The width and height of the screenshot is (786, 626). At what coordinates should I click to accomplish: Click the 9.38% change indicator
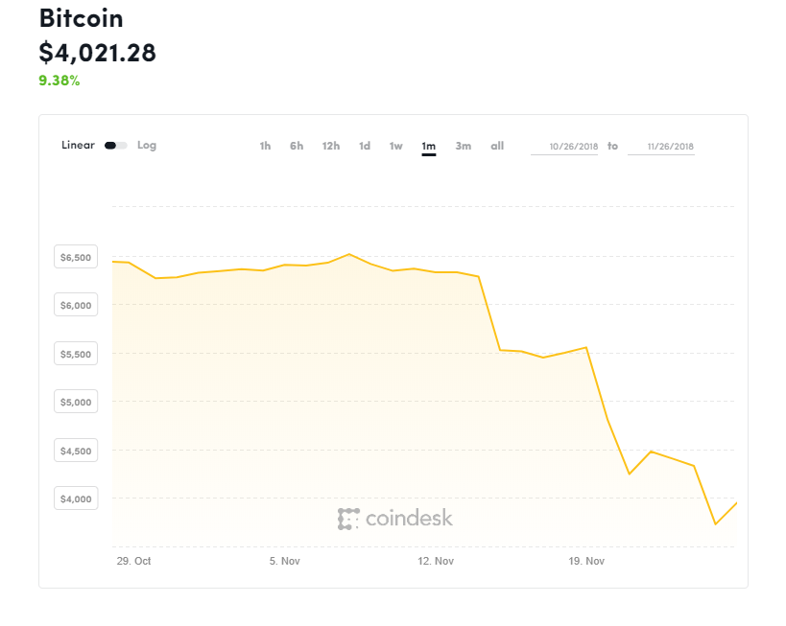coord(59,80)
